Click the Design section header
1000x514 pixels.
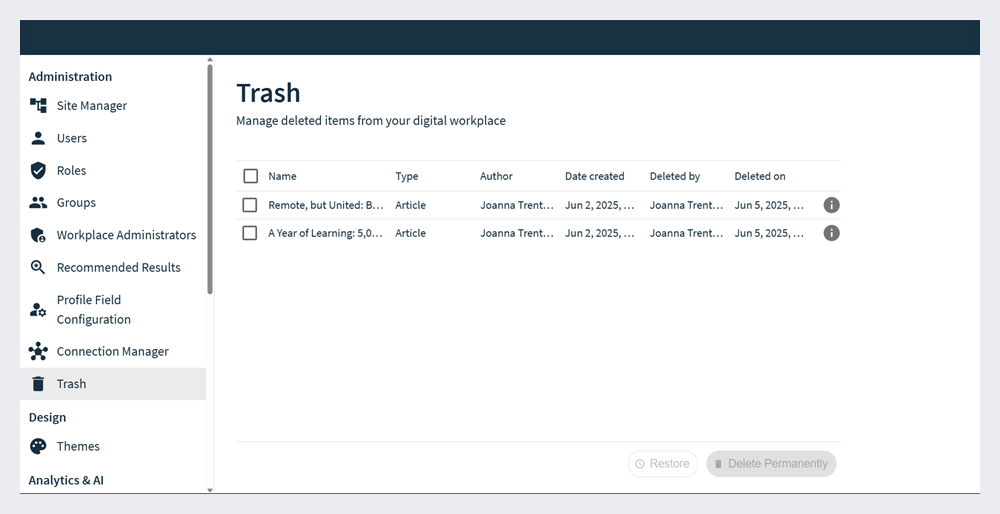(x=47, y=417)
